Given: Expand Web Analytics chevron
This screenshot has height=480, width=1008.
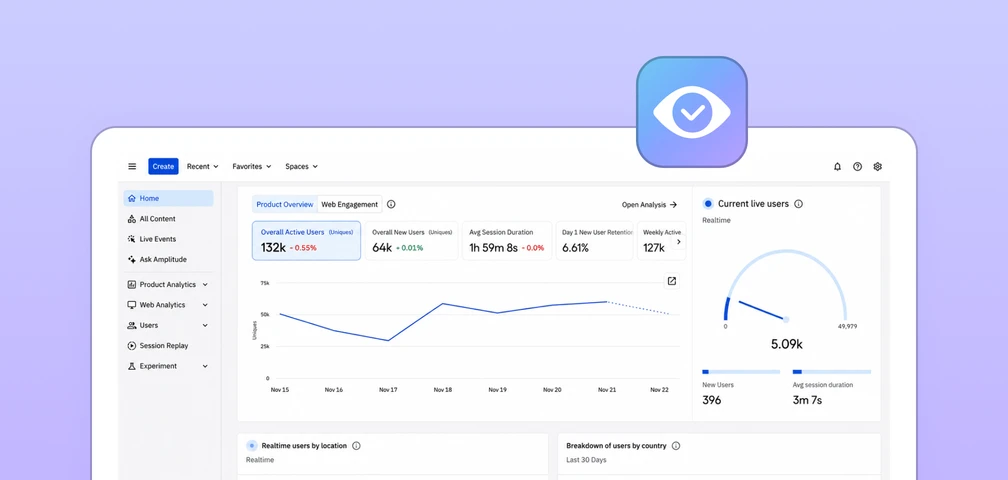Looking at the screenshot, I should click(x=205, y=305).
